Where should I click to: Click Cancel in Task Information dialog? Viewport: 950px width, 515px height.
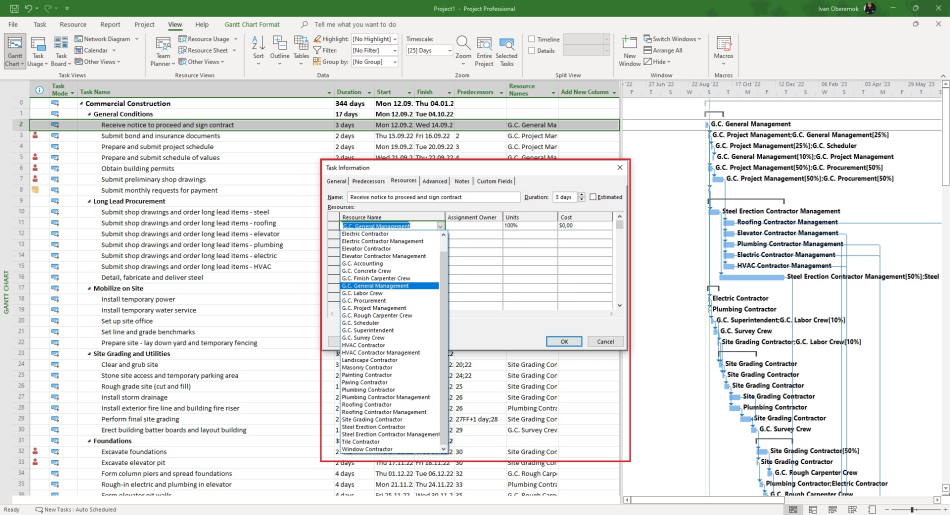point(605,342)
